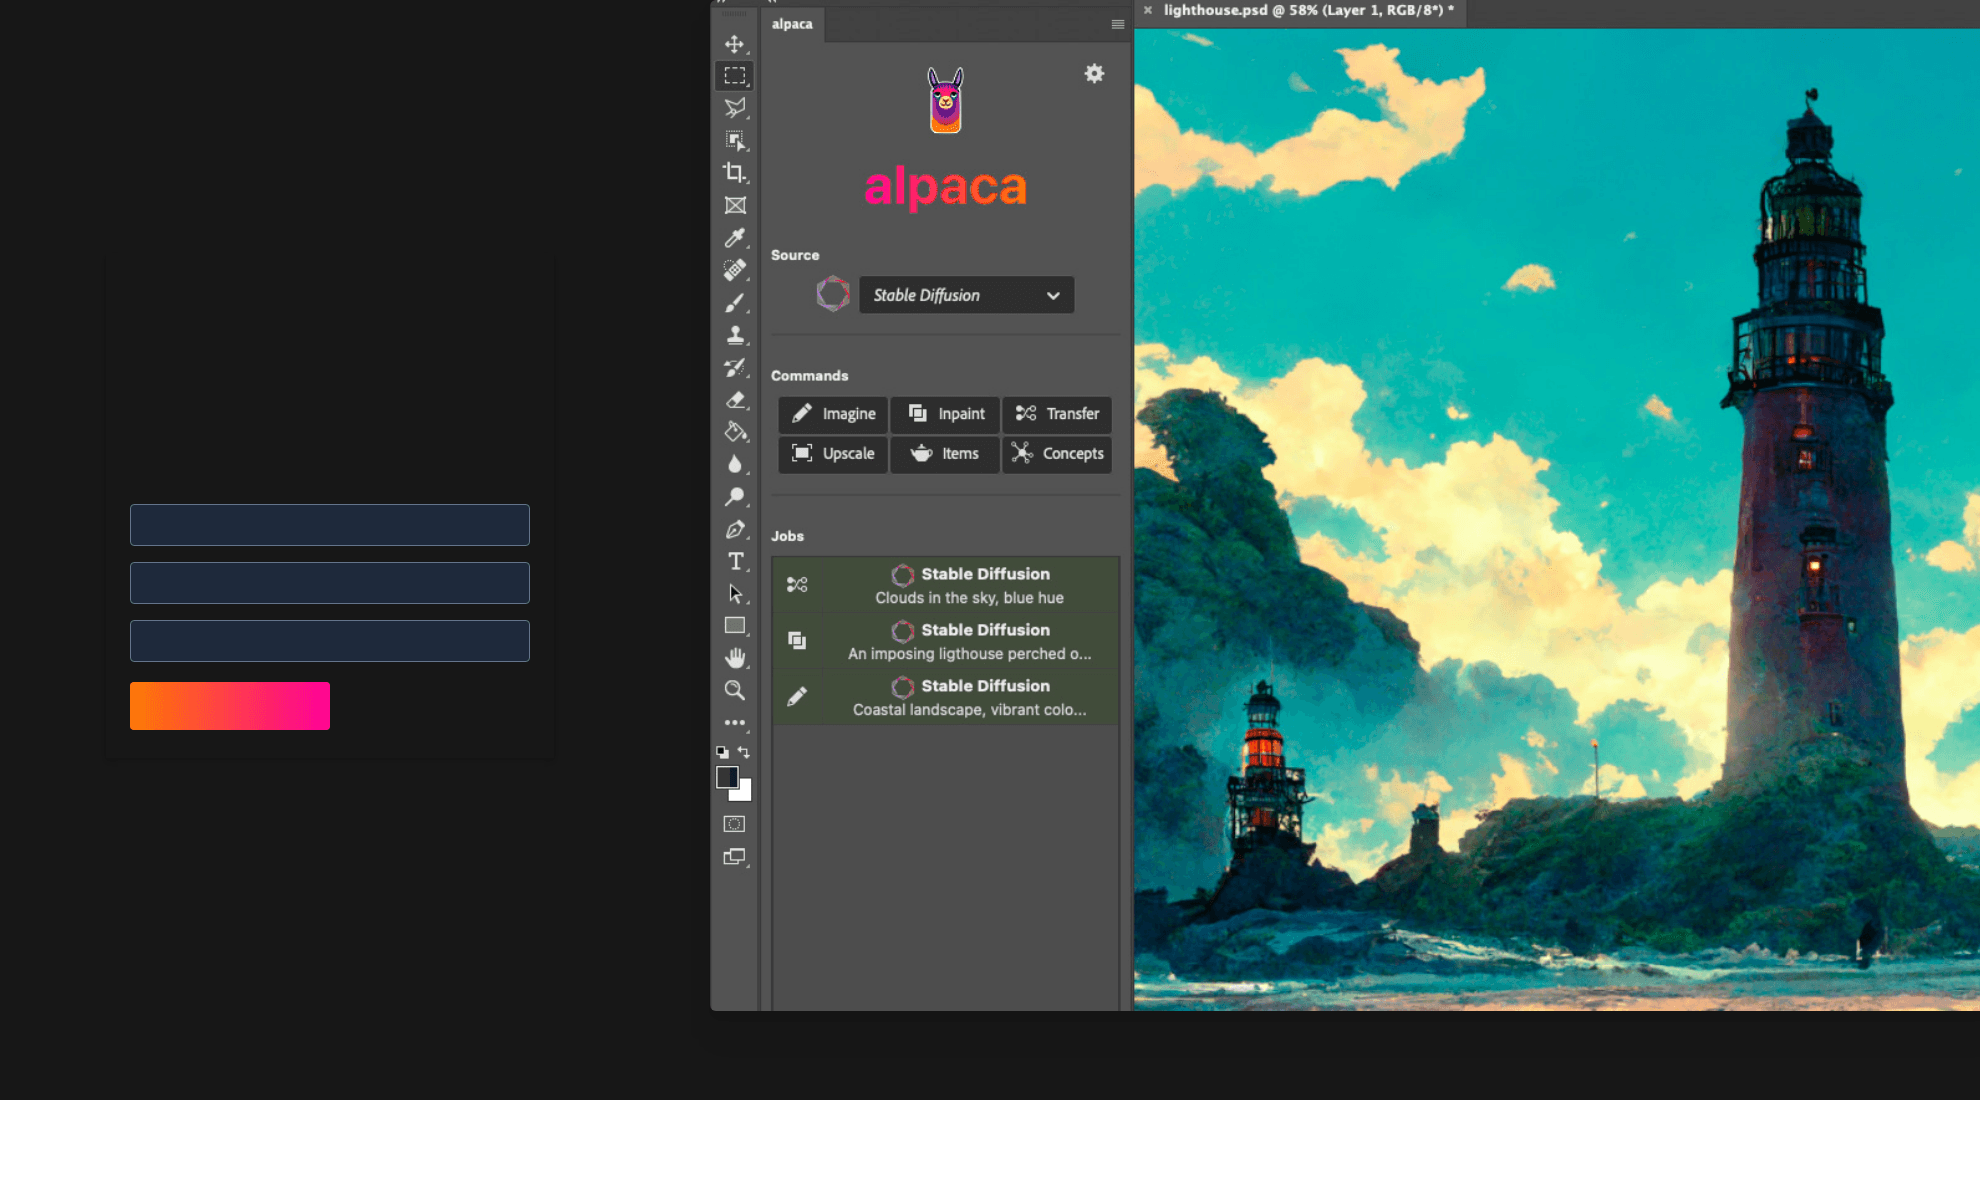
Task: Select the Brush tool
Action: click(x=734, y=302)
